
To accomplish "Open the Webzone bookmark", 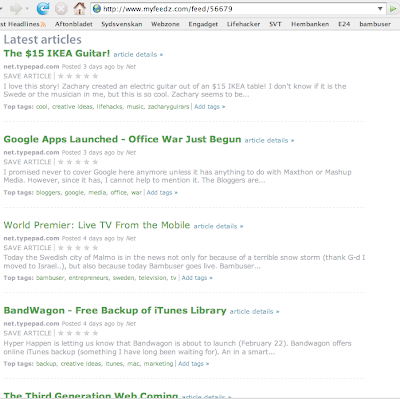I will point(165,24).
